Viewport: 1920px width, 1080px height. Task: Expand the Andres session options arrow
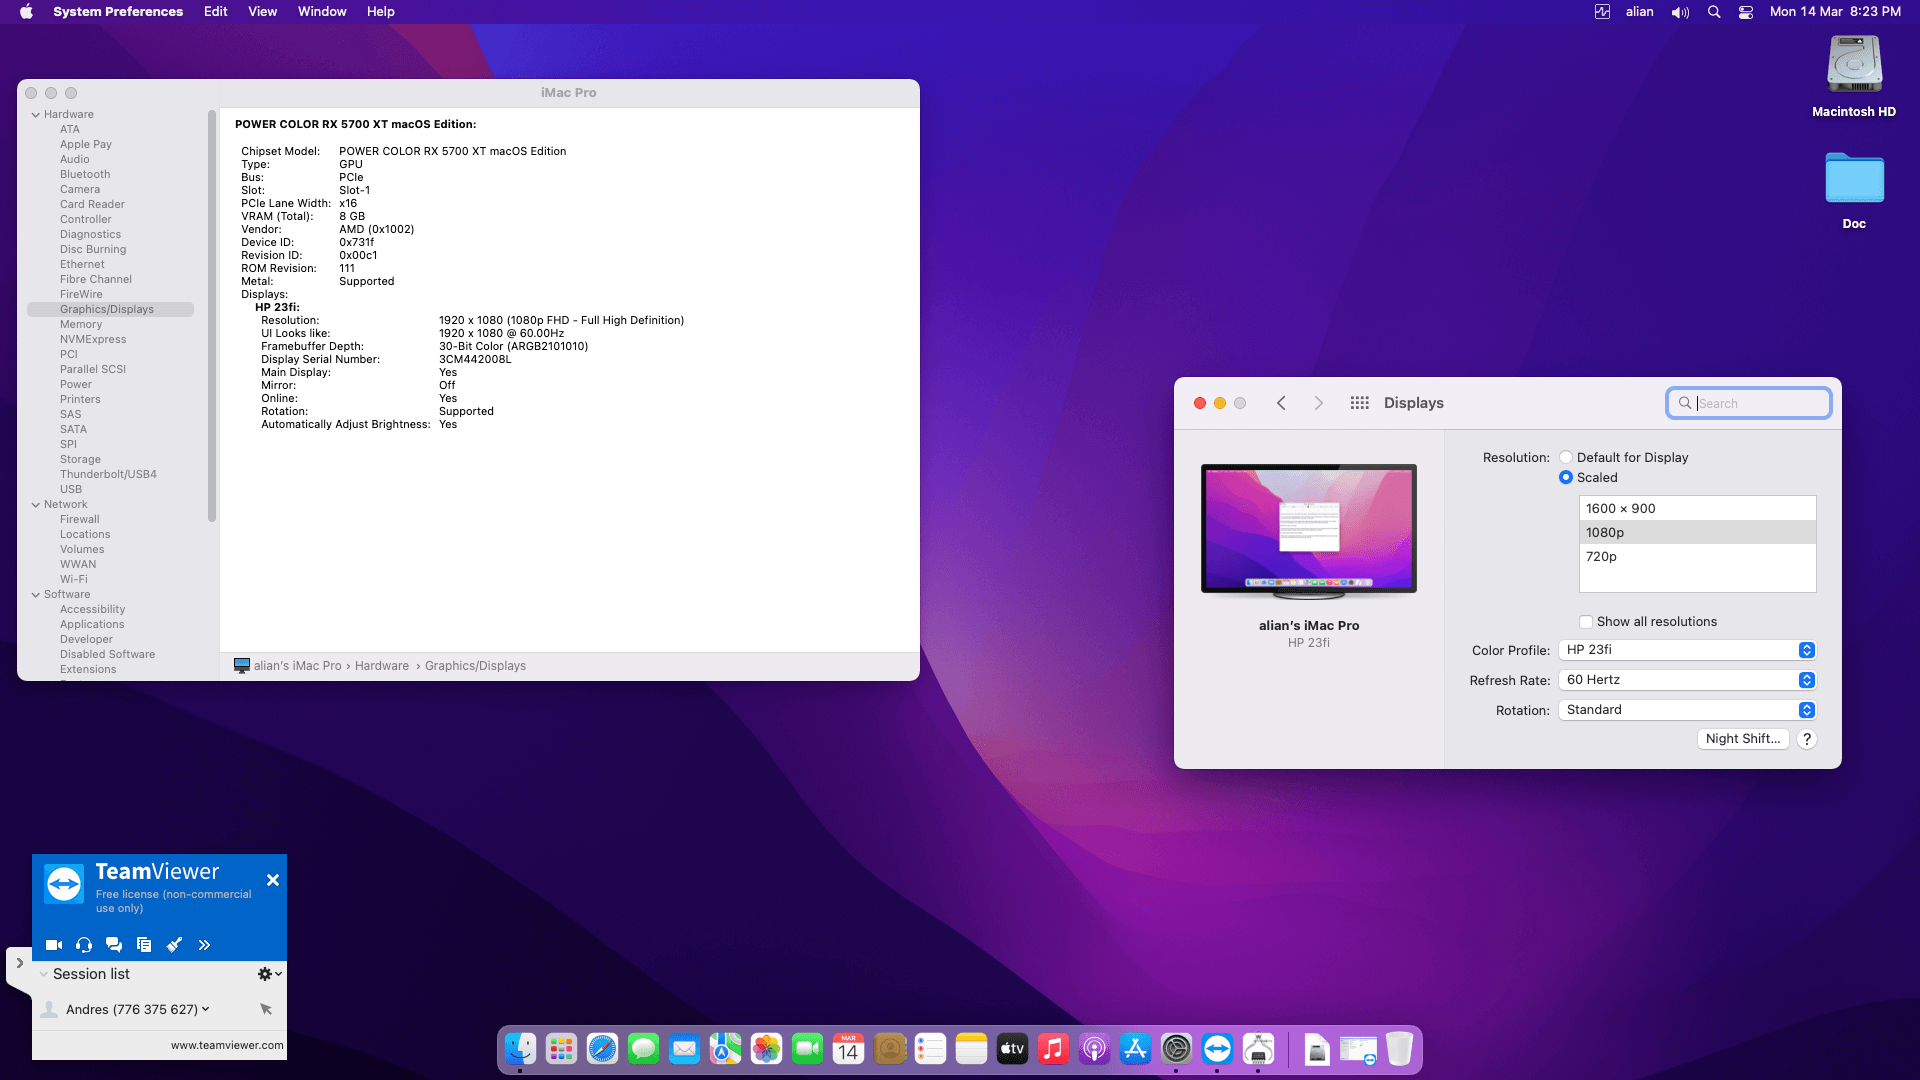206,1009
